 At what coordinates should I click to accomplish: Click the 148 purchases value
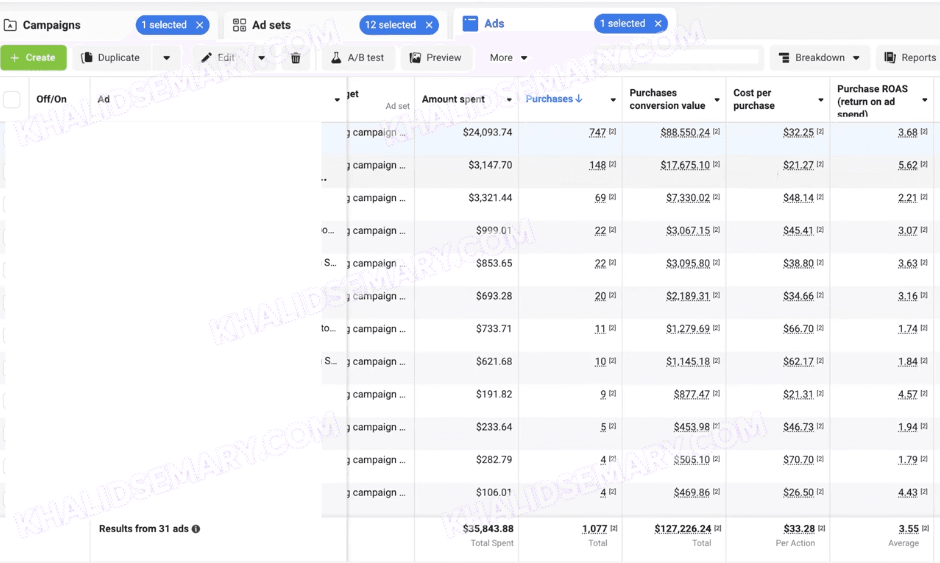tap(597, 165)
